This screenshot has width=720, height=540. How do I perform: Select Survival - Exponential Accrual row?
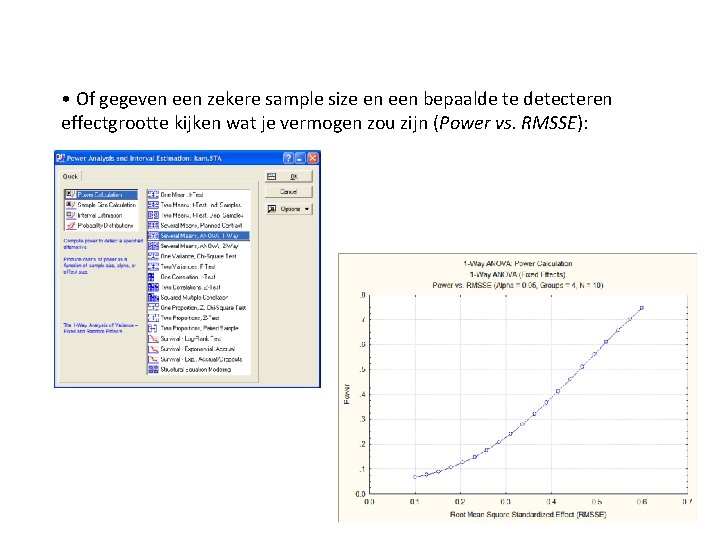click(x=198, y=349)
